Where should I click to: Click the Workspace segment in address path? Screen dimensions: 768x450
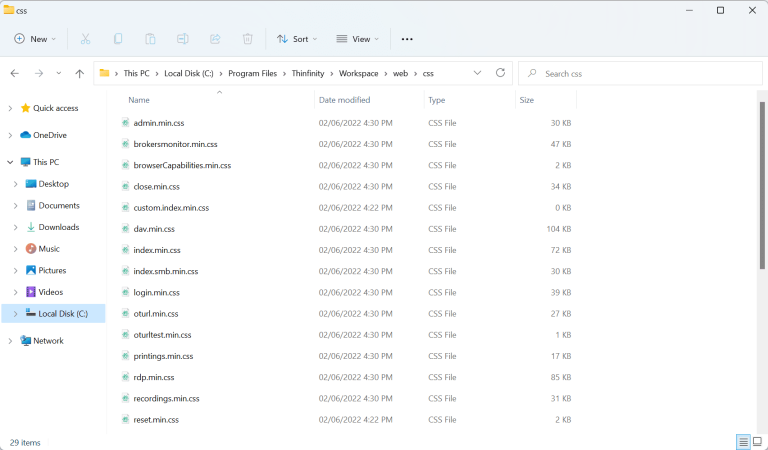coord(358,73)
